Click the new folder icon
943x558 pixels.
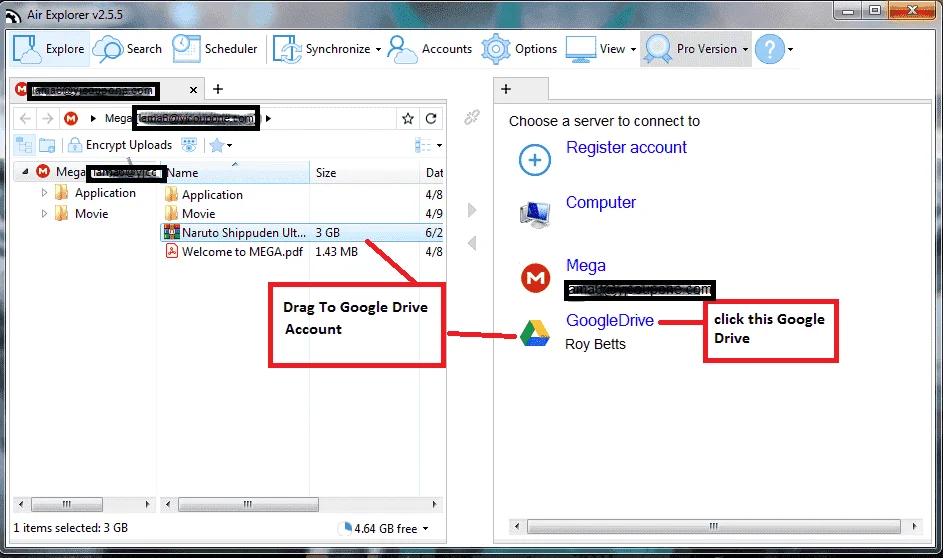[47, 145]
